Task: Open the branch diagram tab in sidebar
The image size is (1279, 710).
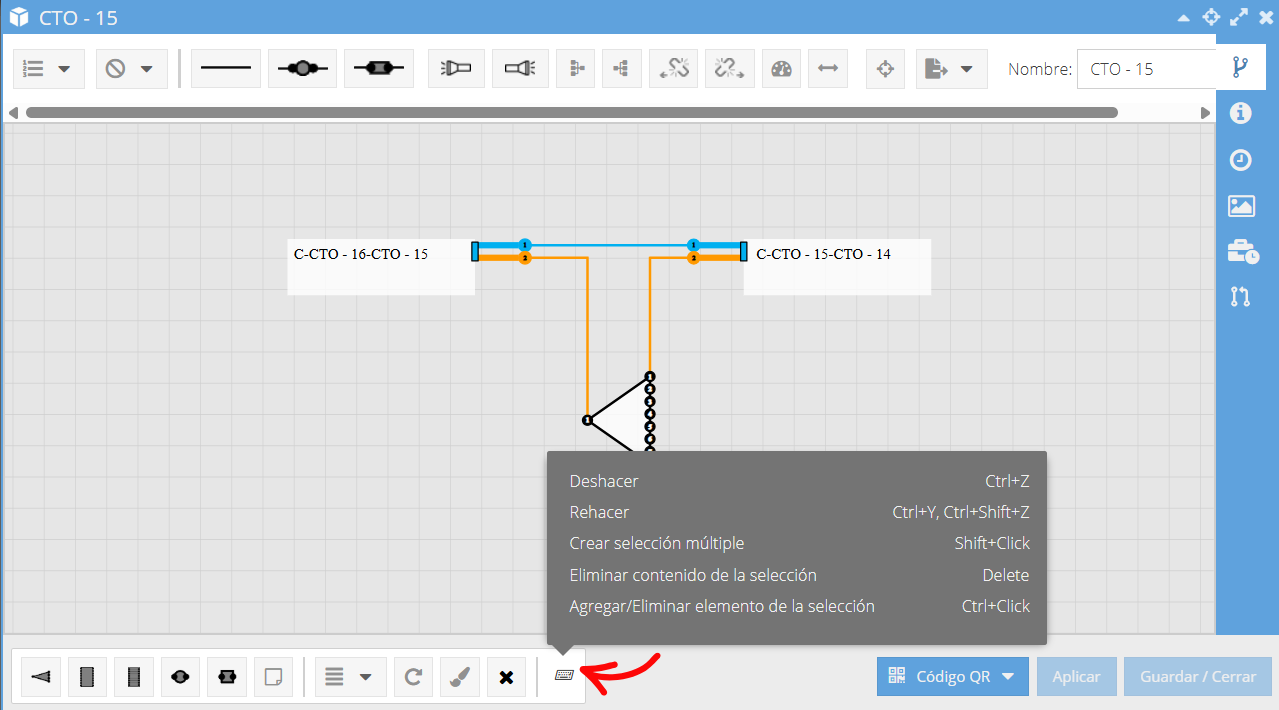Action: pos(1241,67)
